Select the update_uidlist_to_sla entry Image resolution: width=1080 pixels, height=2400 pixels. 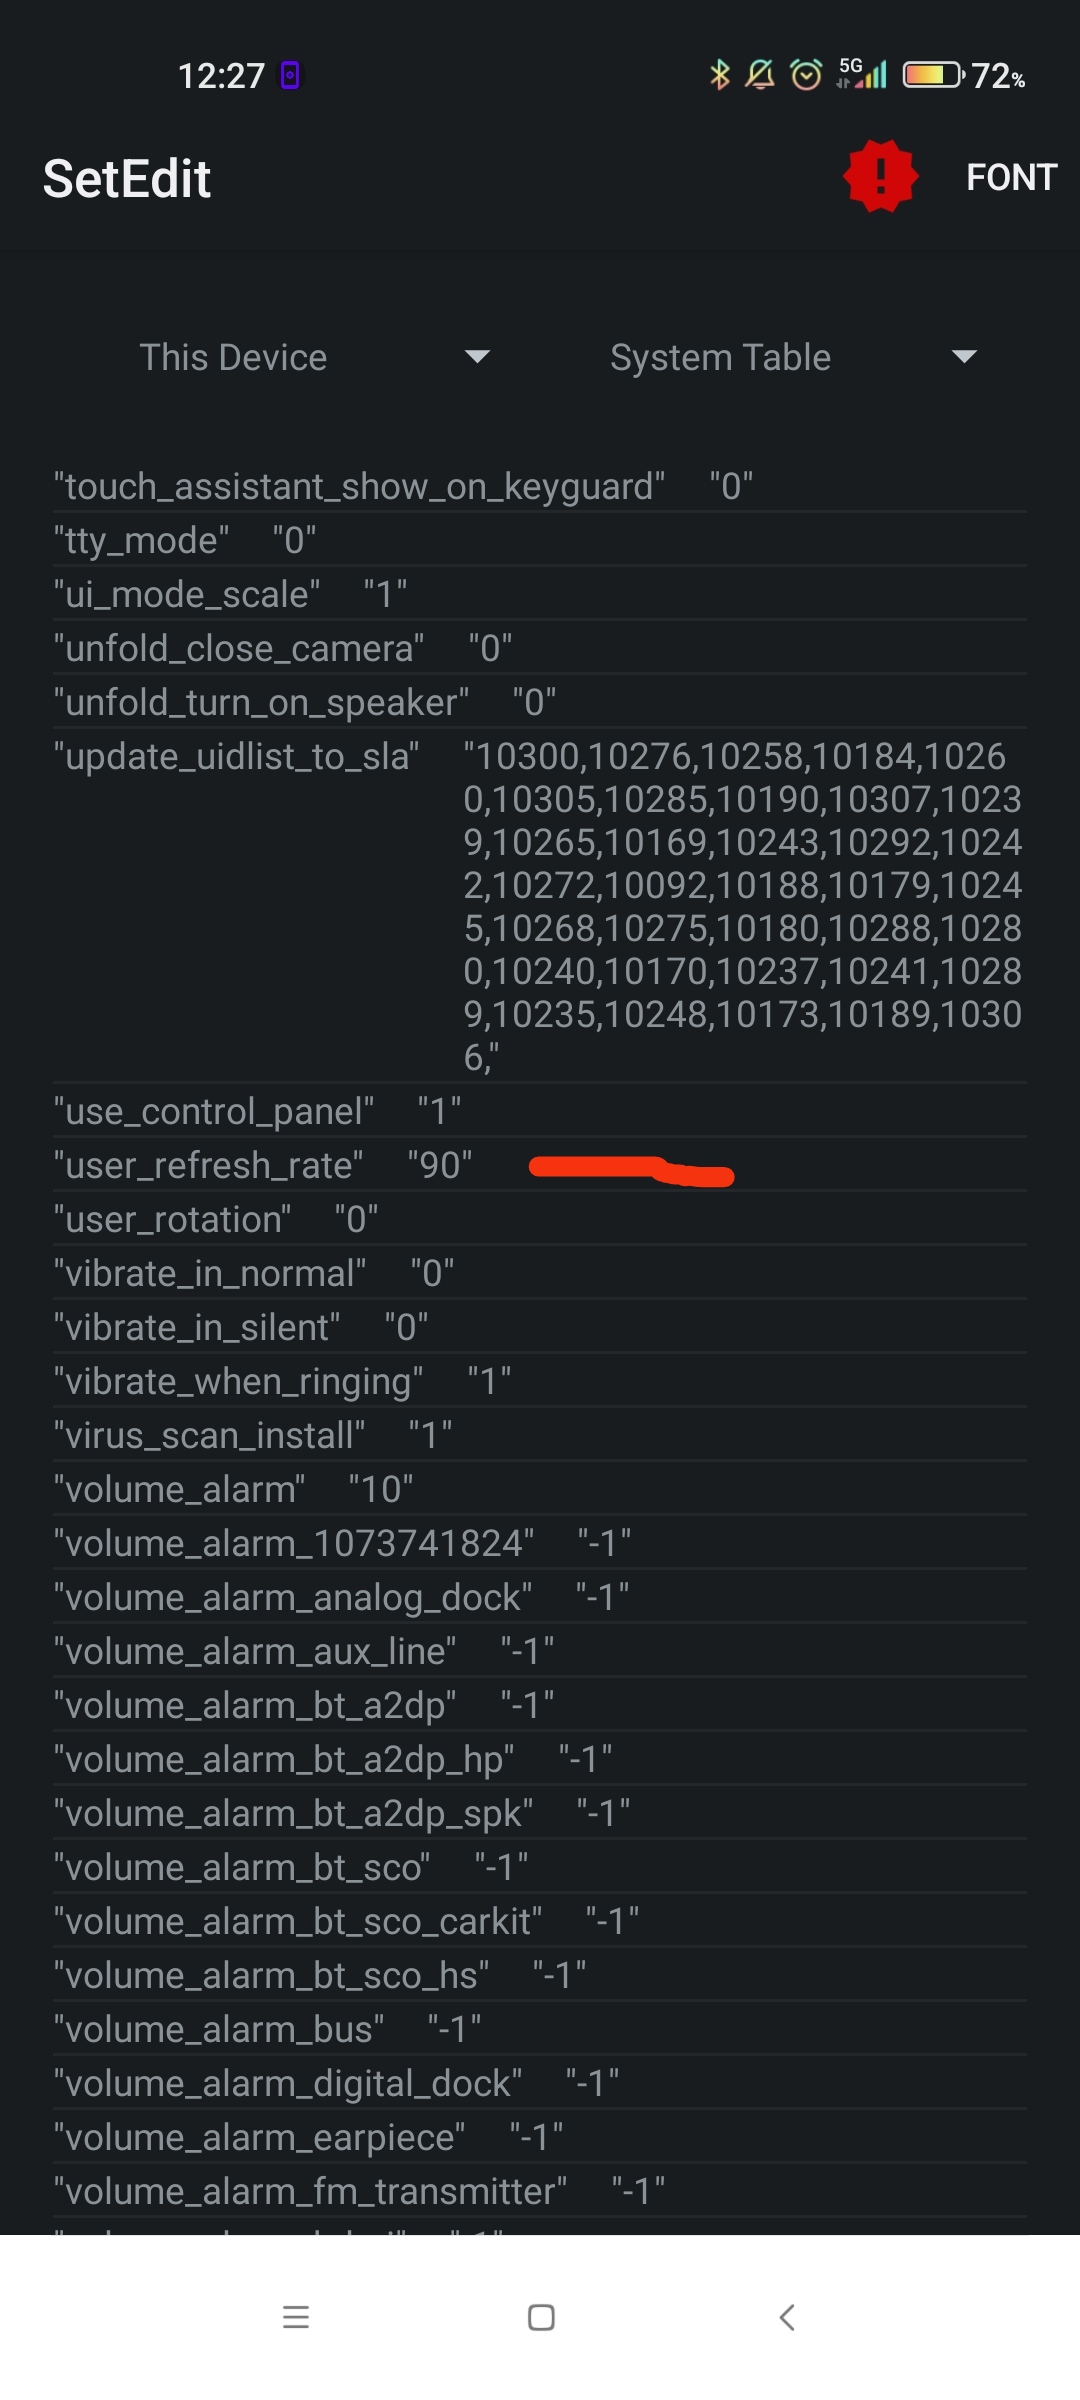click(x=540, y=906)
